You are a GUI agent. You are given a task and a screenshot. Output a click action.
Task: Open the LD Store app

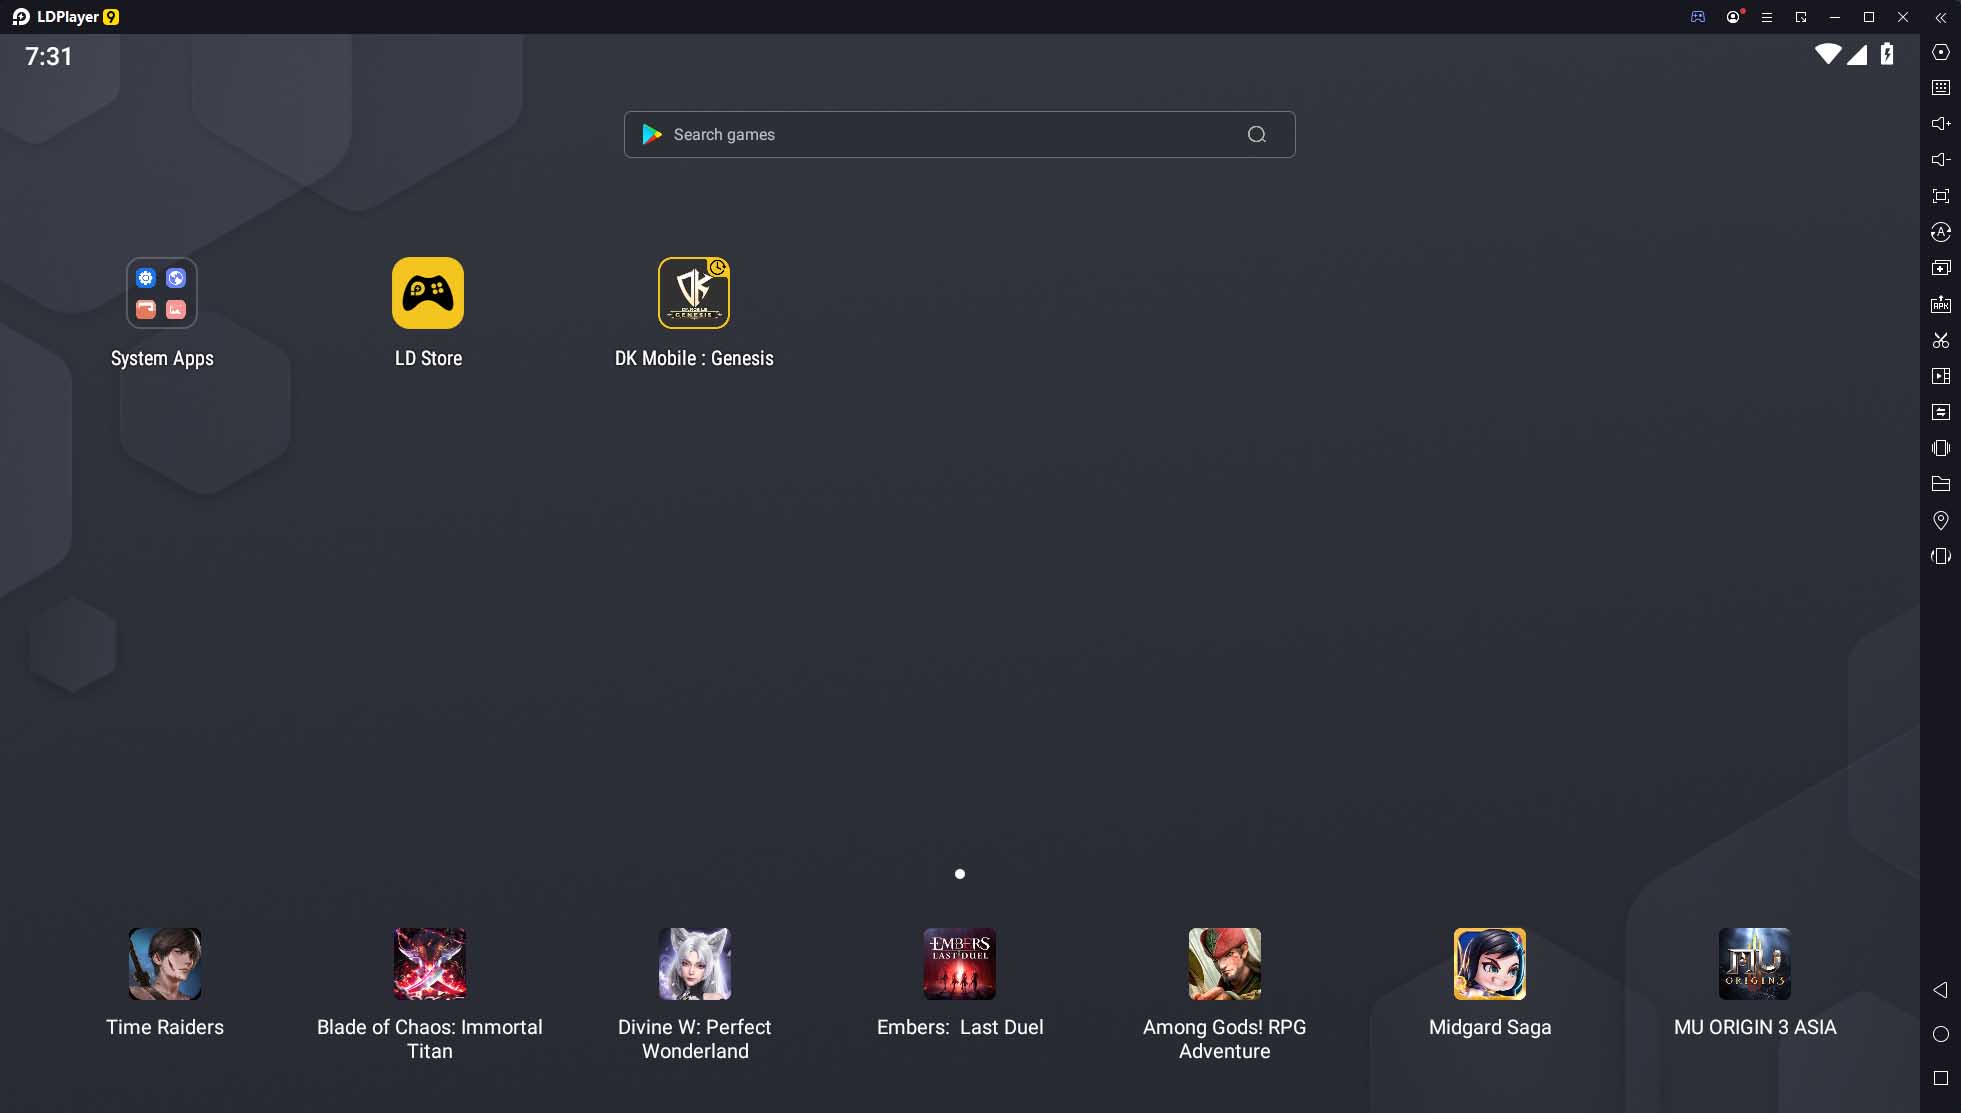point(428,293)
